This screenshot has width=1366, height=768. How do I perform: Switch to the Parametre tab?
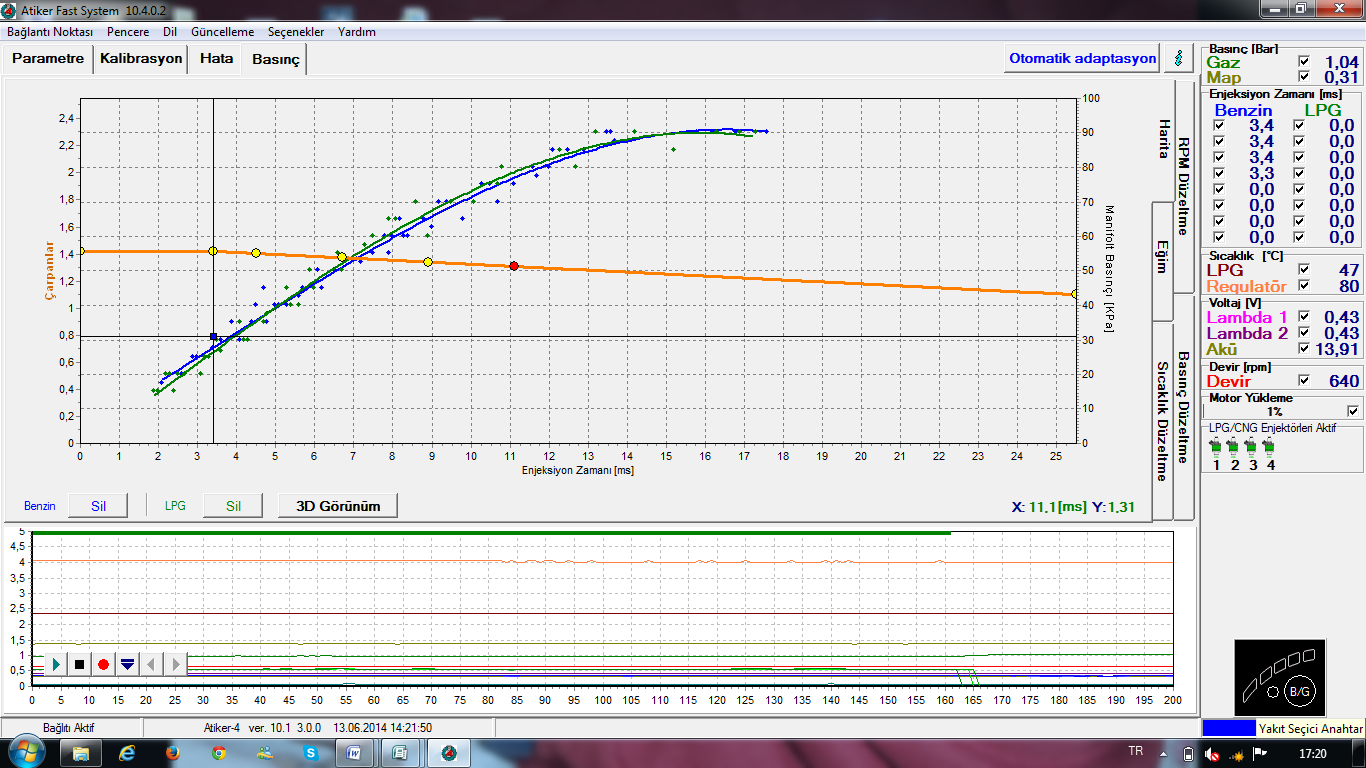point(48,59)
